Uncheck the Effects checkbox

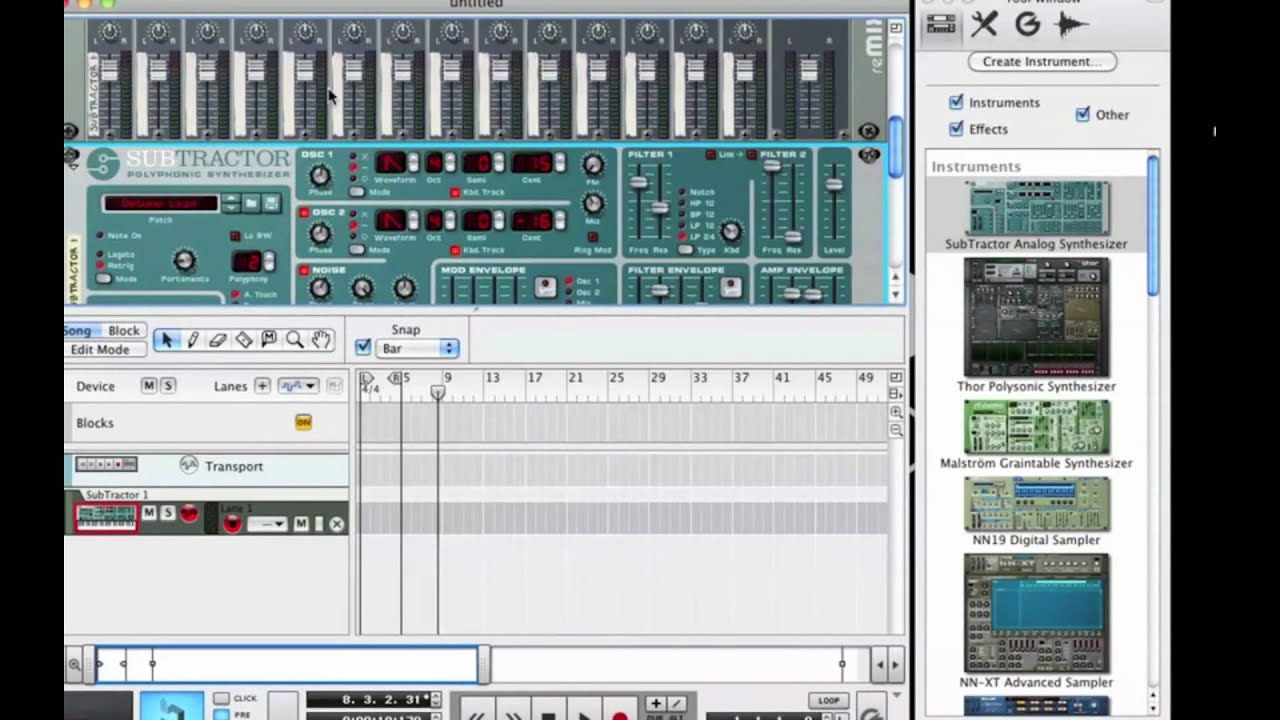[x=956, y=128]
